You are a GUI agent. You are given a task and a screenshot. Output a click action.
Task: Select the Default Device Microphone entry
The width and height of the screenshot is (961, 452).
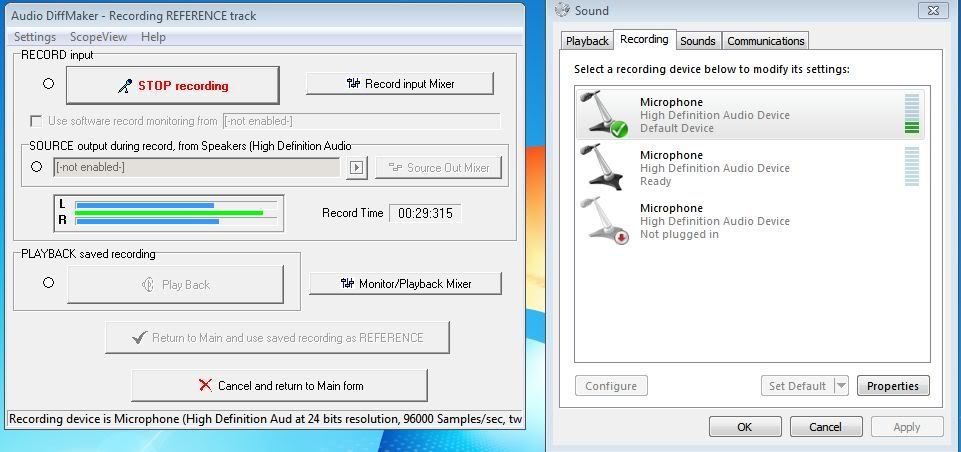(750, 115)
